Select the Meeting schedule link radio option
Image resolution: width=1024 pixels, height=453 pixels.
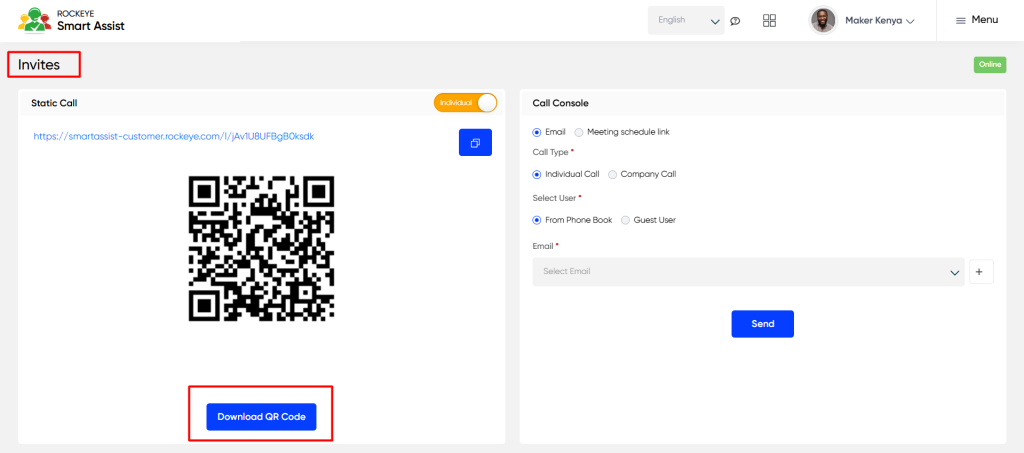pos(579,132)
